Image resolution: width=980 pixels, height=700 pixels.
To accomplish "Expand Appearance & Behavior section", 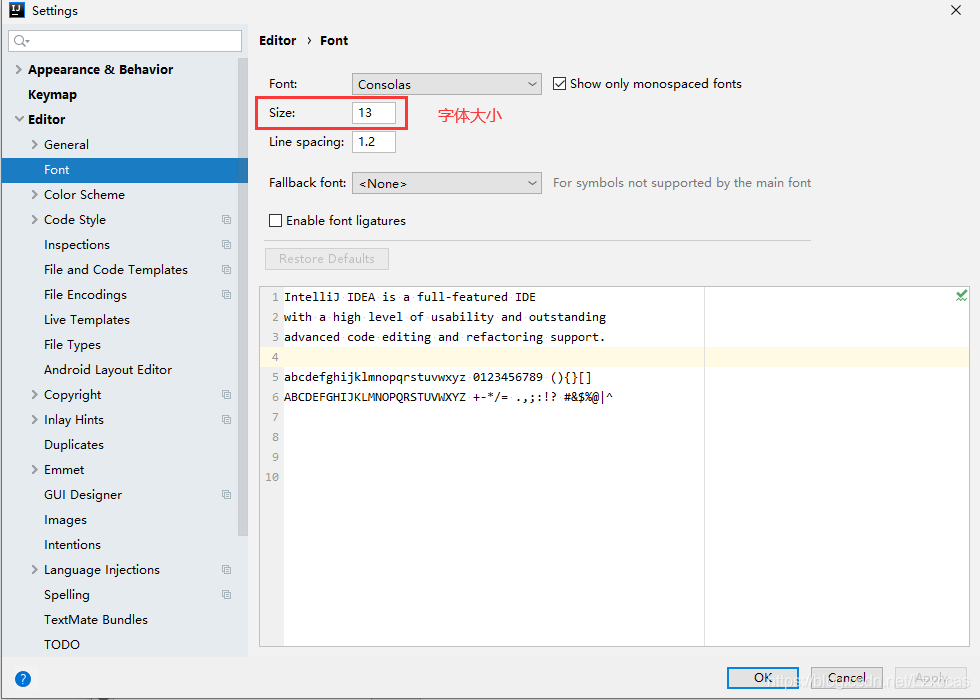I will click(x=19, y=69).
